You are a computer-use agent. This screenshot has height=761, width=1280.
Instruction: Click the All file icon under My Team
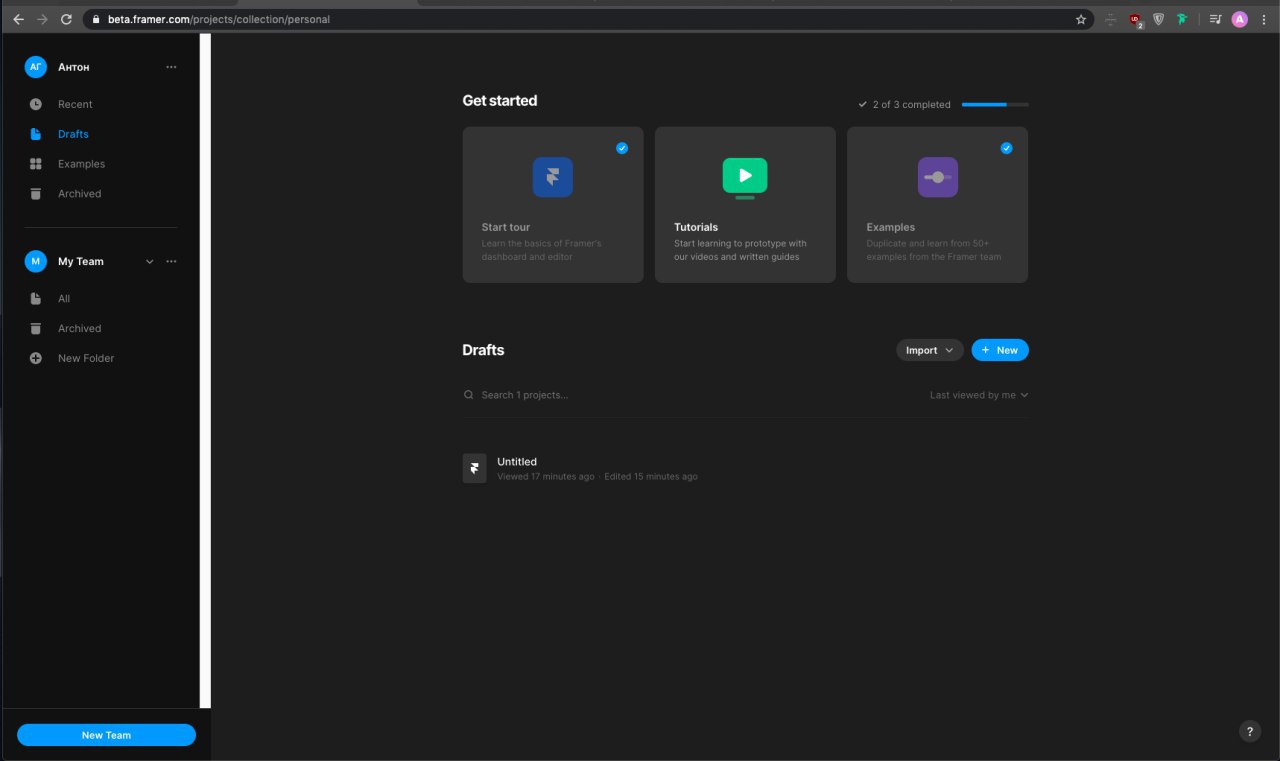coord(36,299)
